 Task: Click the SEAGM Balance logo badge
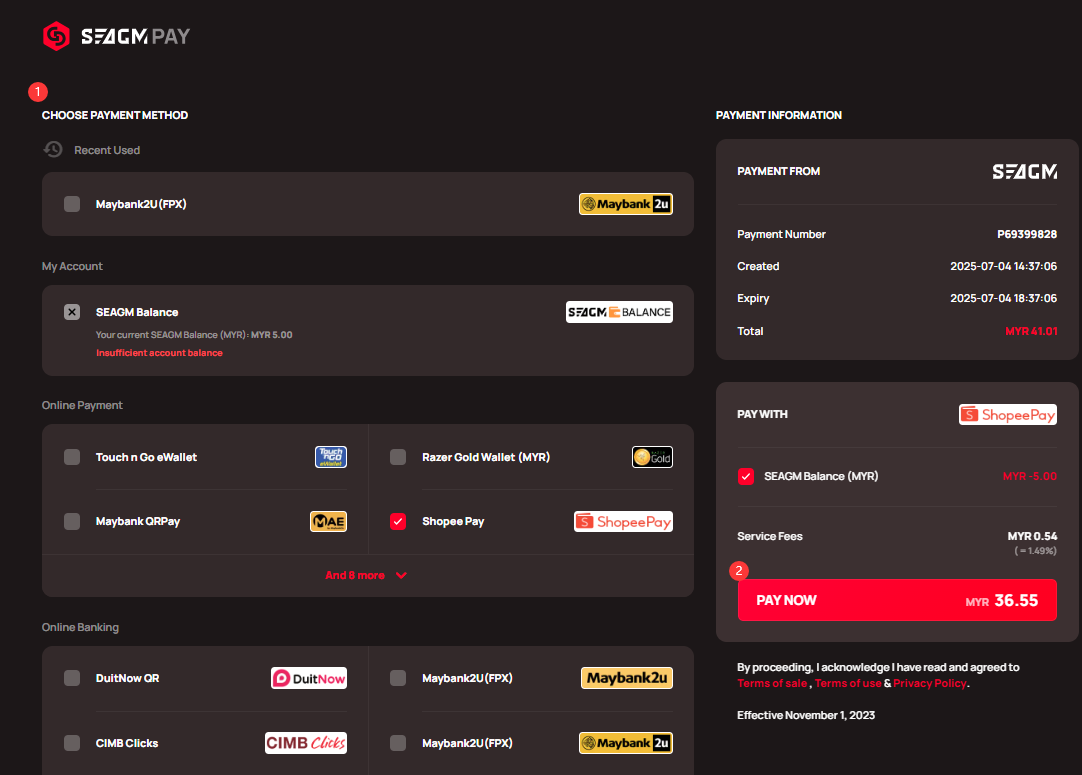tap(619, 312)
